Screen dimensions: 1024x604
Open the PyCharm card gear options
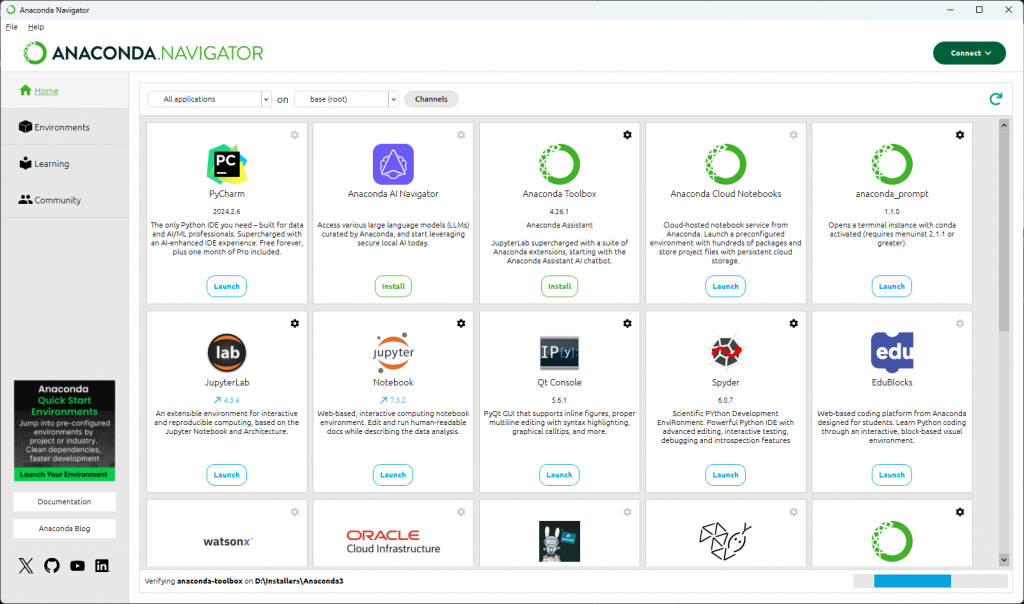pos(295,135)
